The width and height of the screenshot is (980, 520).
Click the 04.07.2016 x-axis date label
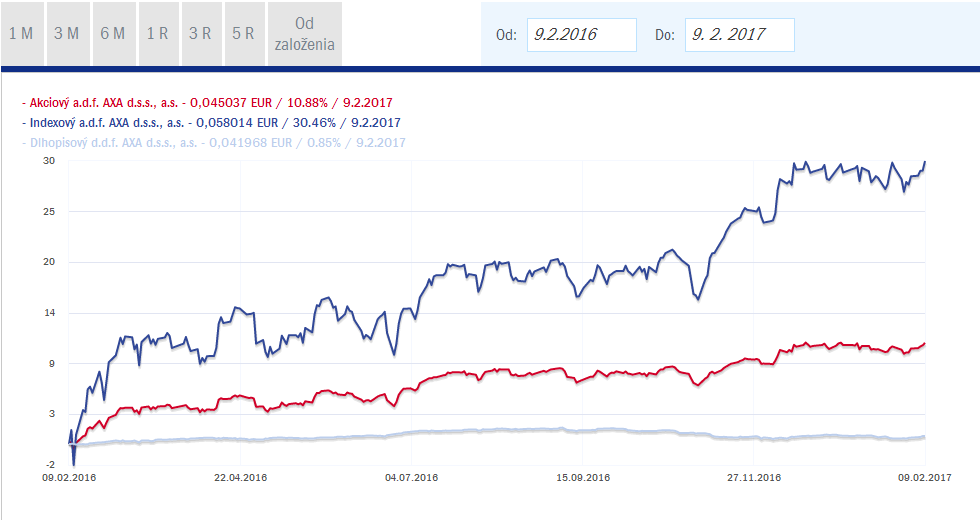(411, 478)
